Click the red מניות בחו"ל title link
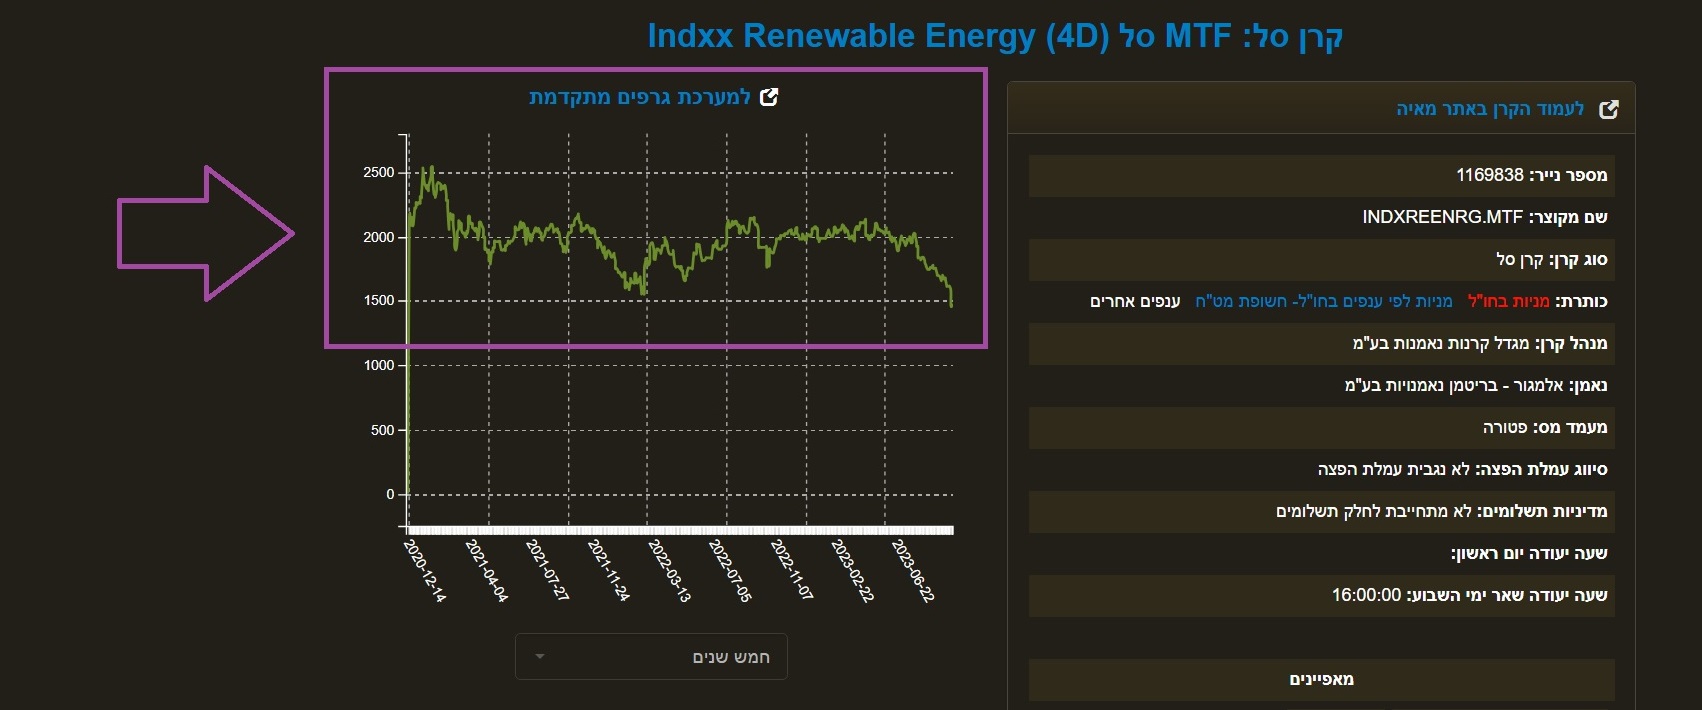This screenshot has width=1702, height=710. click(x=1508, y=301)
